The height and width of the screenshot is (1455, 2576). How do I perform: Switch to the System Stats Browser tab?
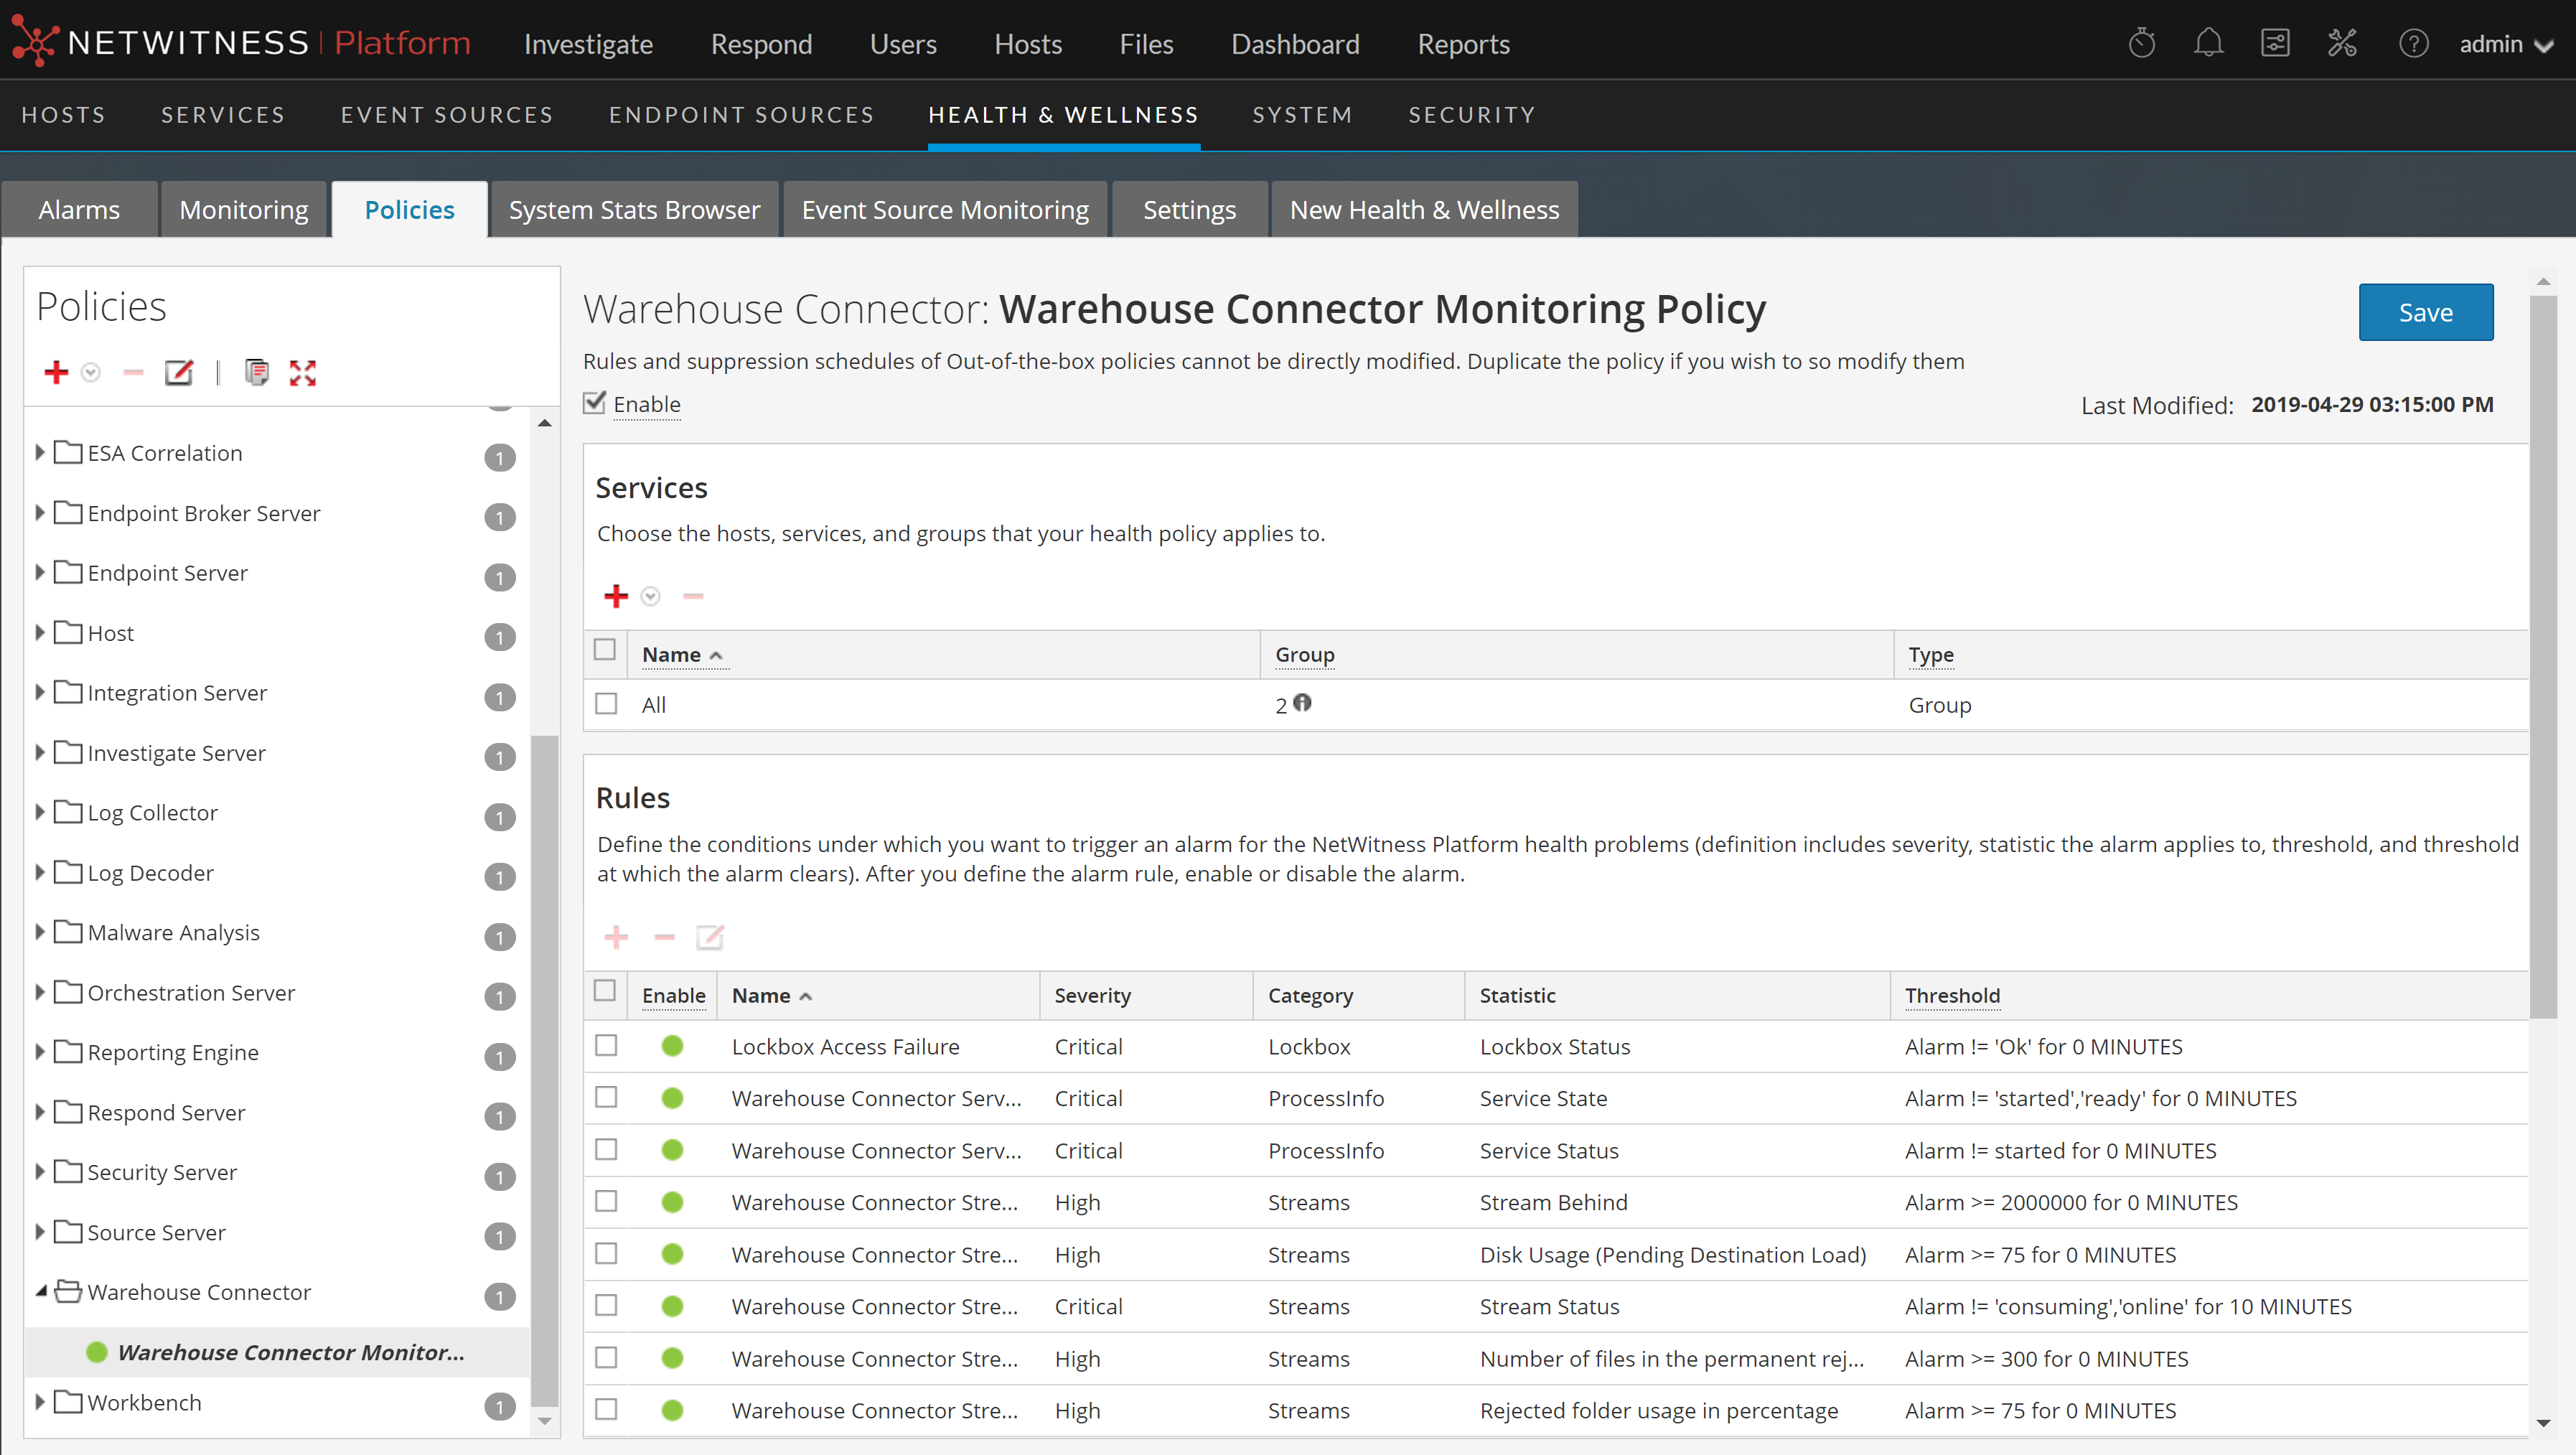pos(634,210)
